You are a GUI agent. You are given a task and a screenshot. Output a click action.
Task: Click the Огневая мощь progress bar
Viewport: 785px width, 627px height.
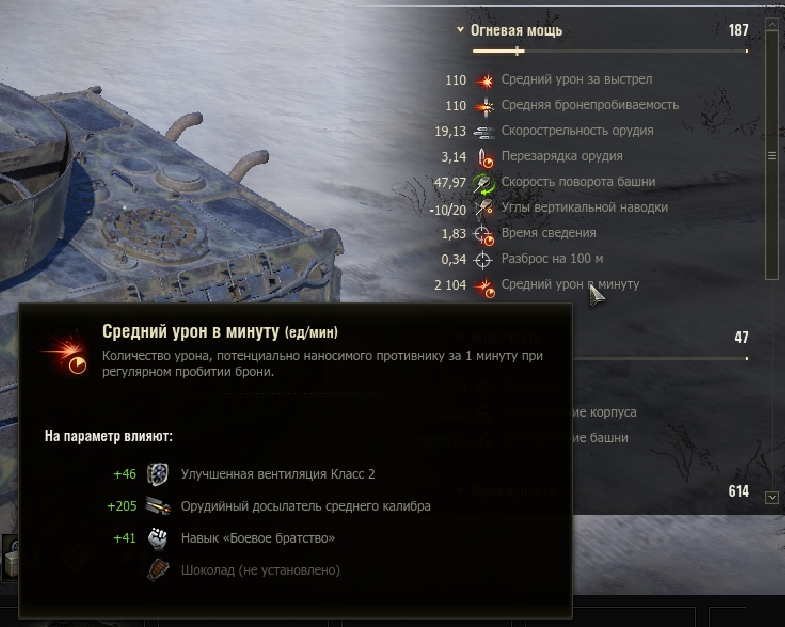[610, 51]
